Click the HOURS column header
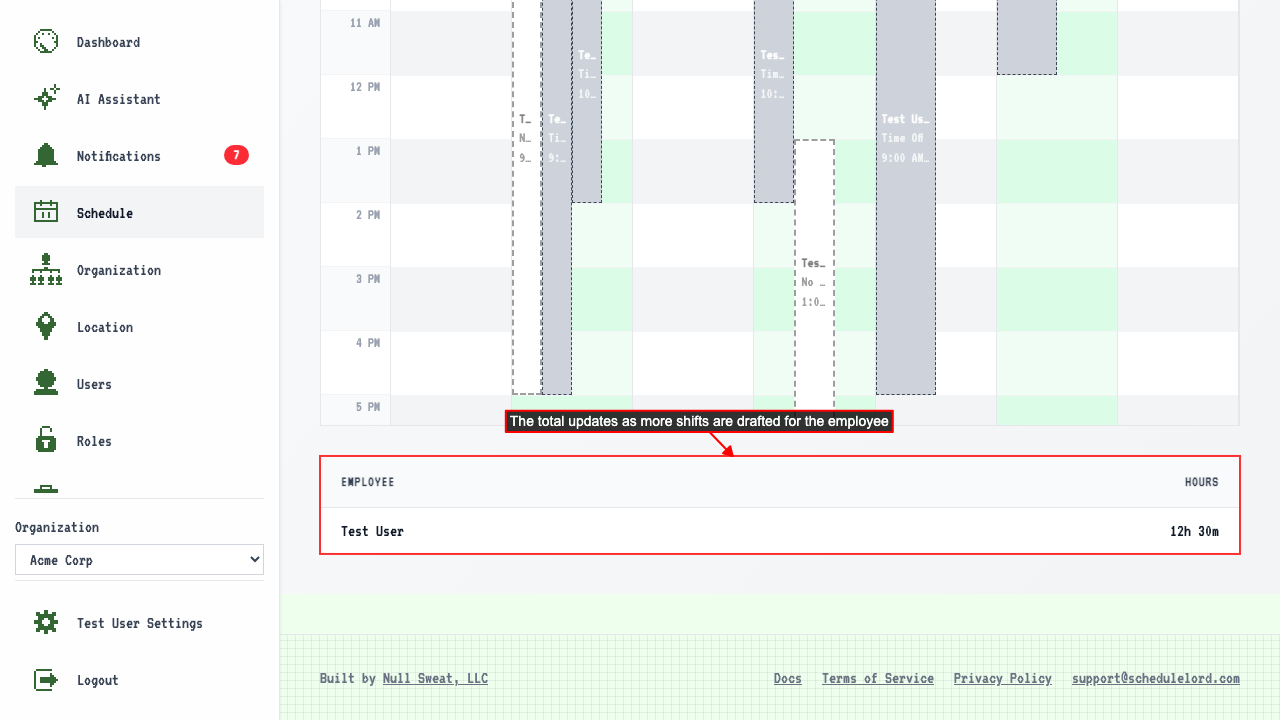This screenshot has height=720, width=1280. (x=1202, y=482)
